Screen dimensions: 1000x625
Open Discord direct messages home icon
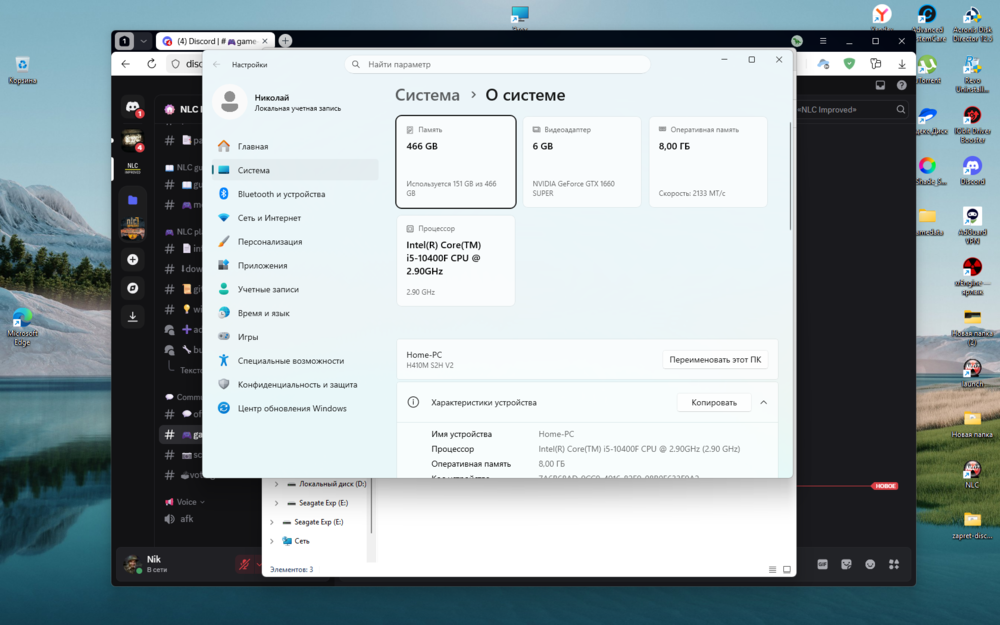(133, 107)
